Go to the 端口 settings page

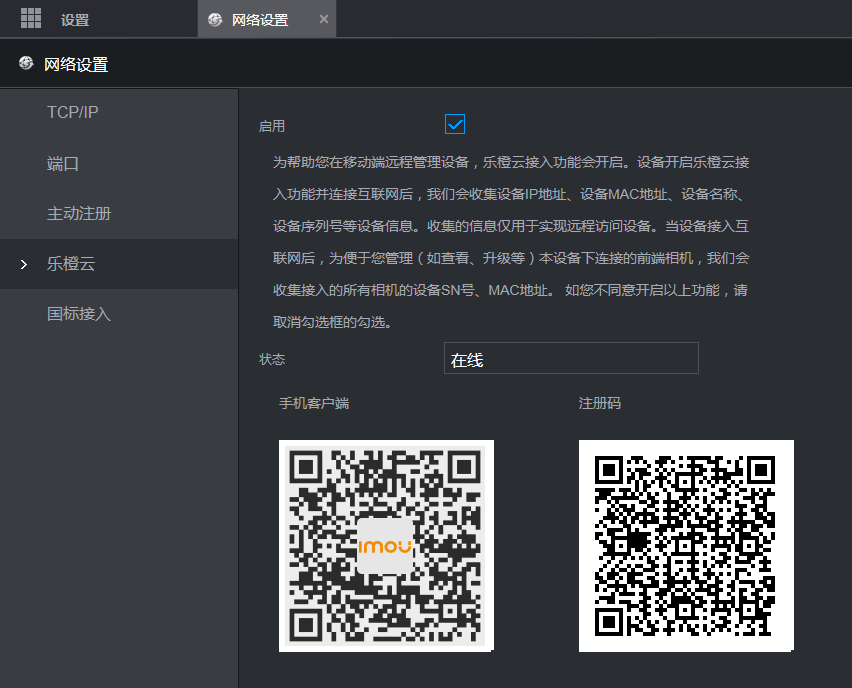(x=63, y=163)
